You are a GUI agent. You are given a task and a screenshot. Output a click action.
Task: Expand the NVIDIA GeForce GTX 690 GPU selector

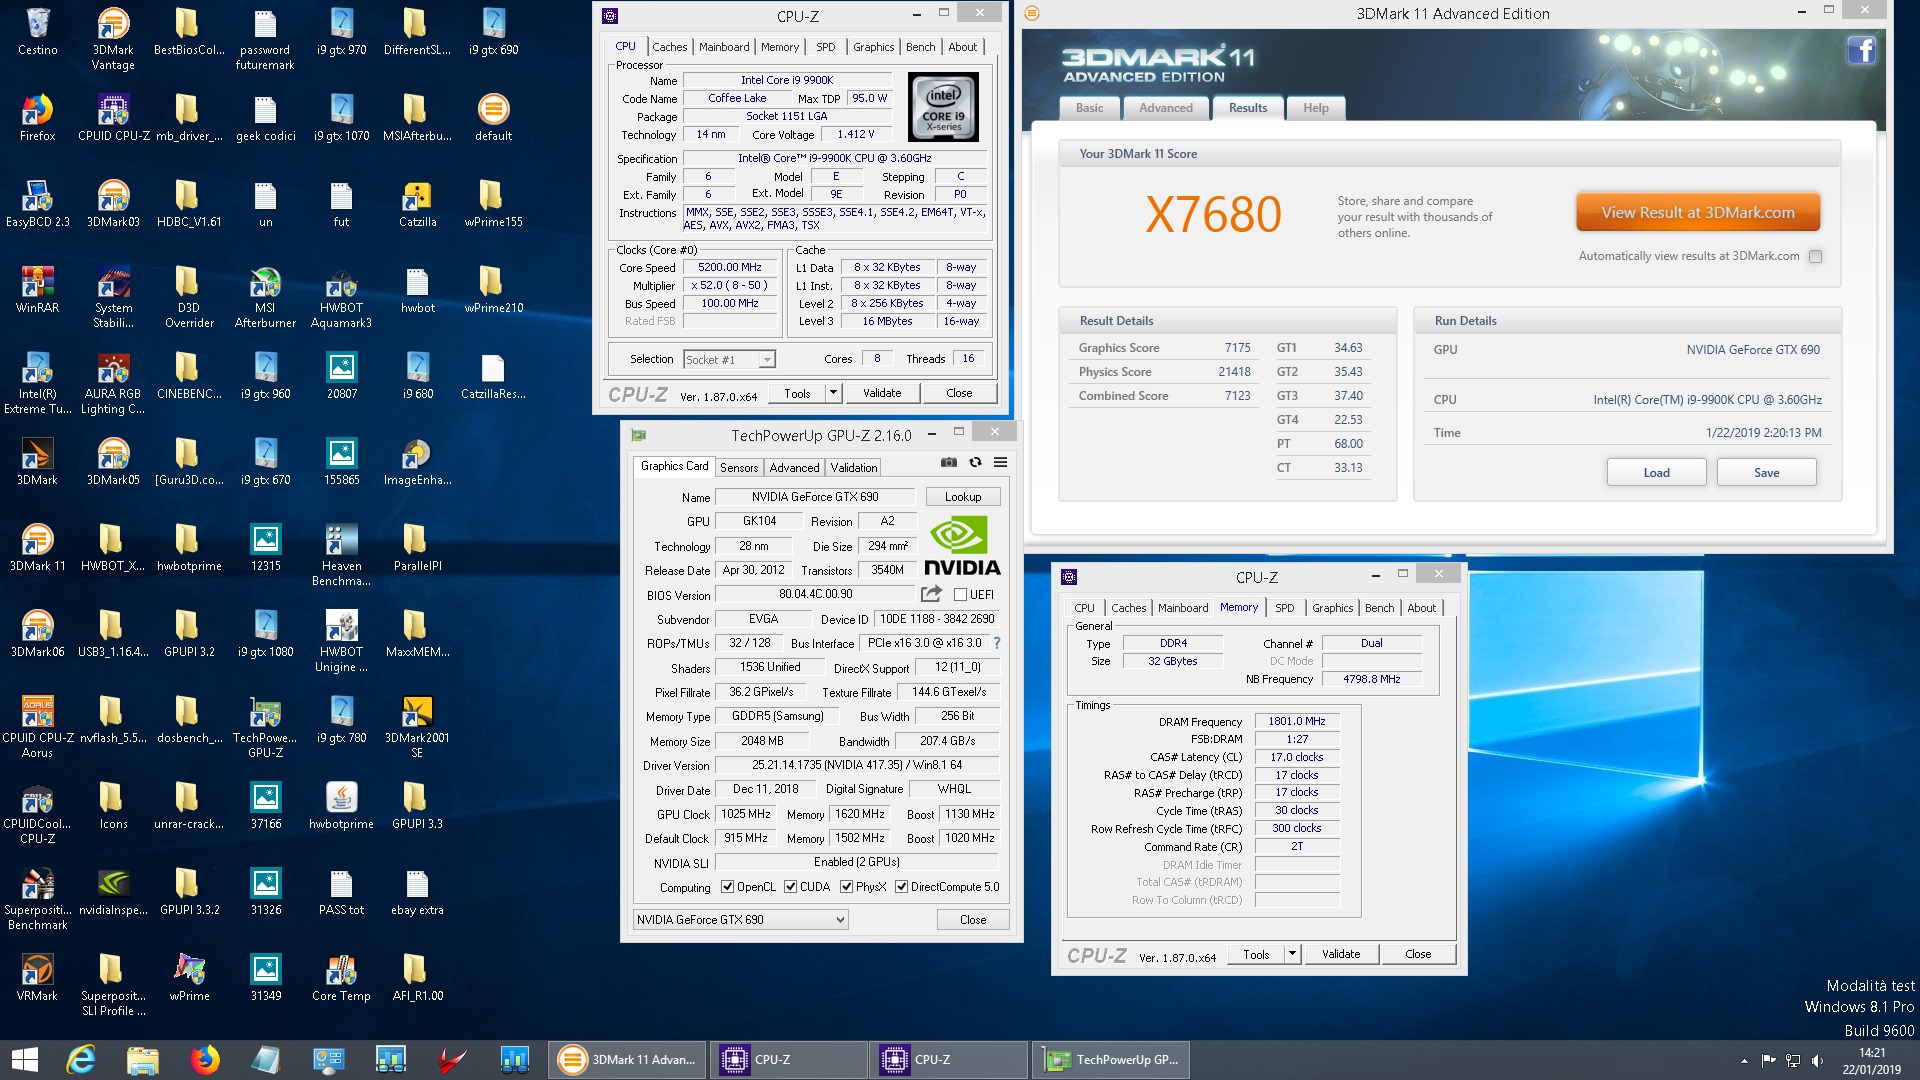(x=840, y=920)
